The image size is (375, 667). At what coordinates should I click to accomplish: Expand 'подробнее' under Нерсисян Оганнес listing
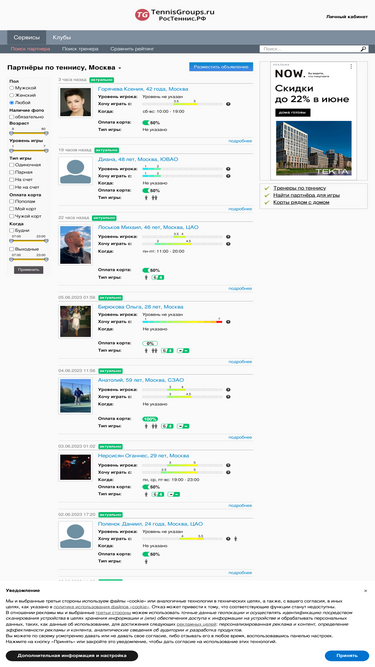(240, 505)
